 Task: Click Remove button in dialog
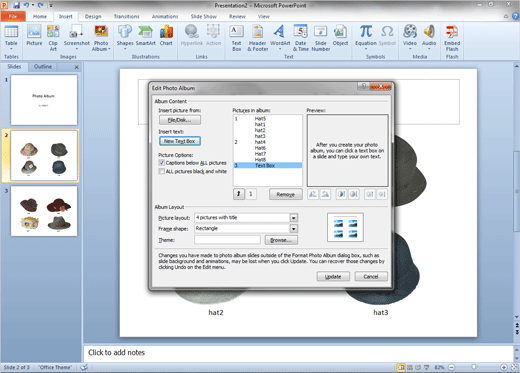(286, 194)
